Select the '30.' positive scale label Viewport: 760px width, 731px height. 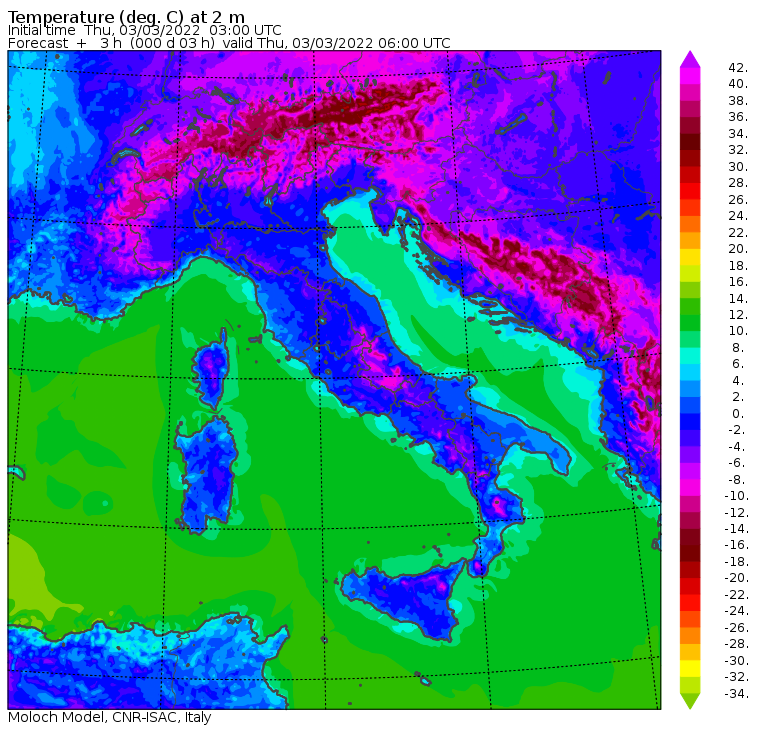click(738, 166)
